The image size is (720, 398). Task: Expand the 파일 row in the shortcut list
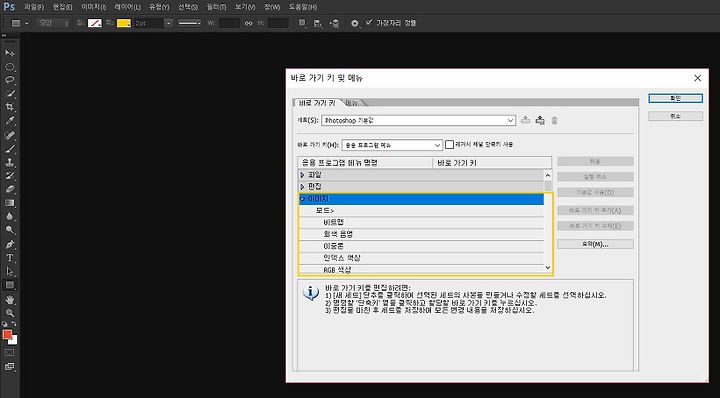(302, 175)
